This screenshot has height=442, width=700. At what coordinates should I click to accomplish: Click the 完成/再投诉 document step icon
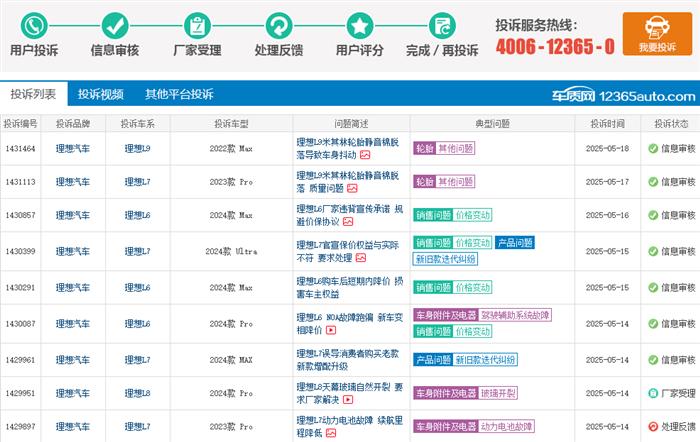coord(442,26)
